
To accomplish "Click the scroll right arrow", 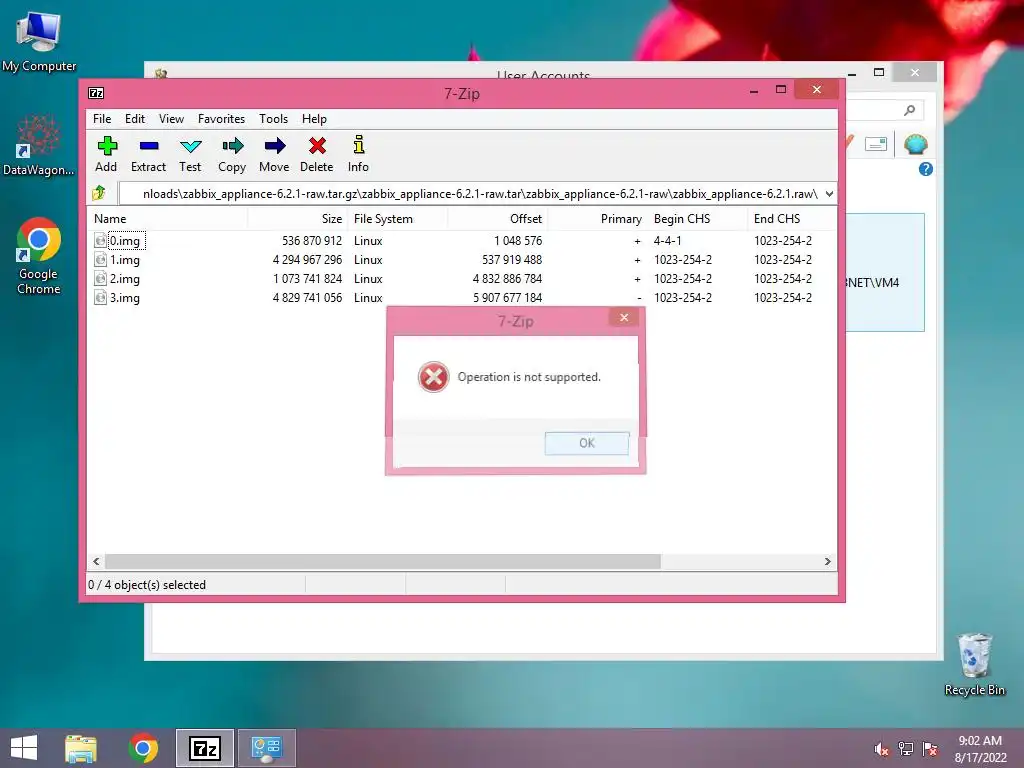I will point(827,562).
